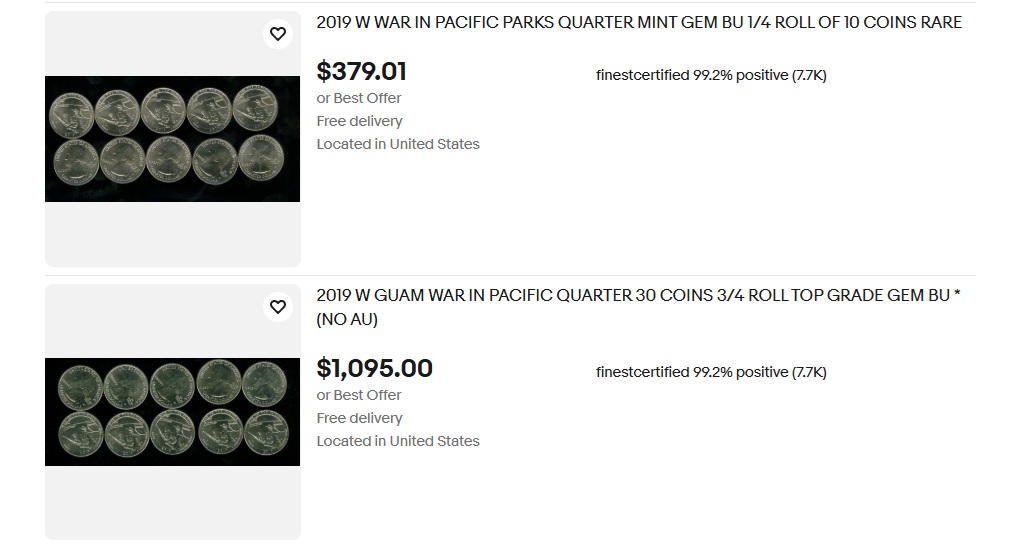The image size is (1019, 543).
Task: Click the first listing's ten coins thumbnail
Action: tap(172, 139)
